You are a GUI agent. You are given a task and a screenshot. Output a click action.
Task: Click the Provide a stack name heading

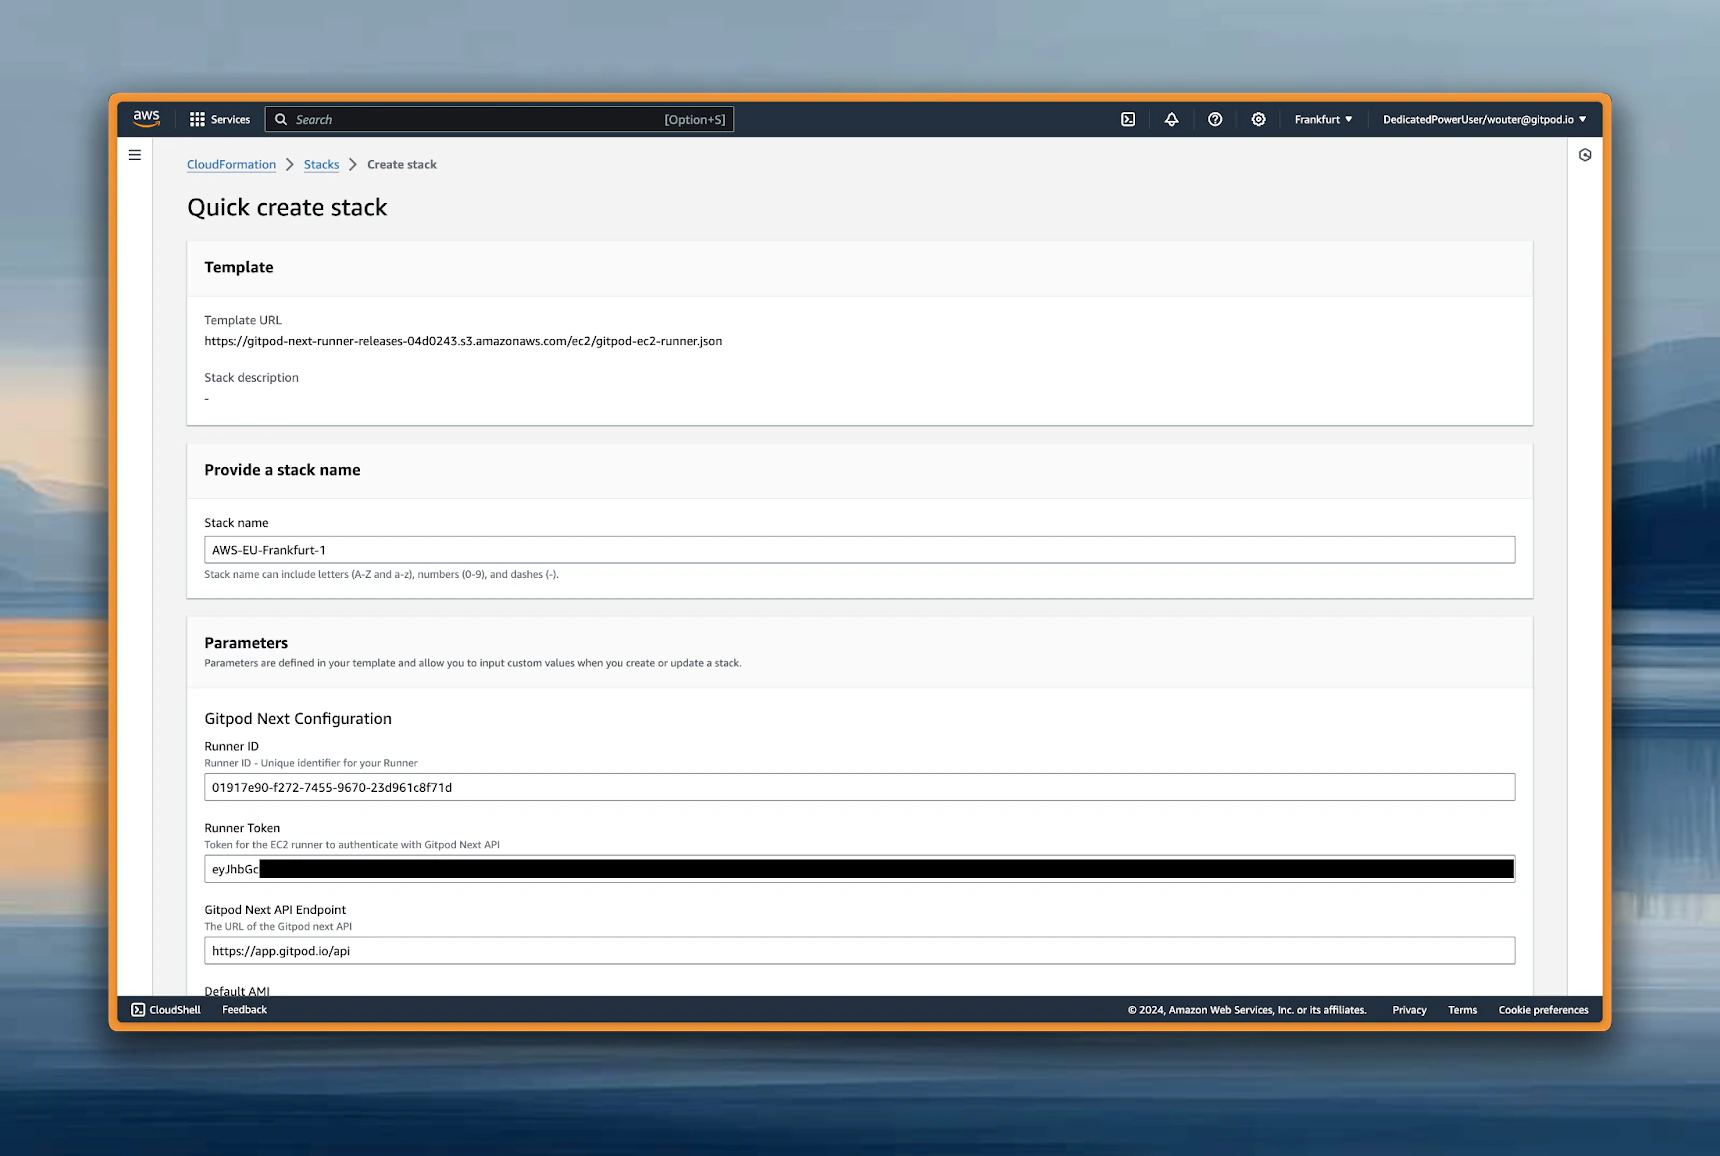[x=282, y=470]
